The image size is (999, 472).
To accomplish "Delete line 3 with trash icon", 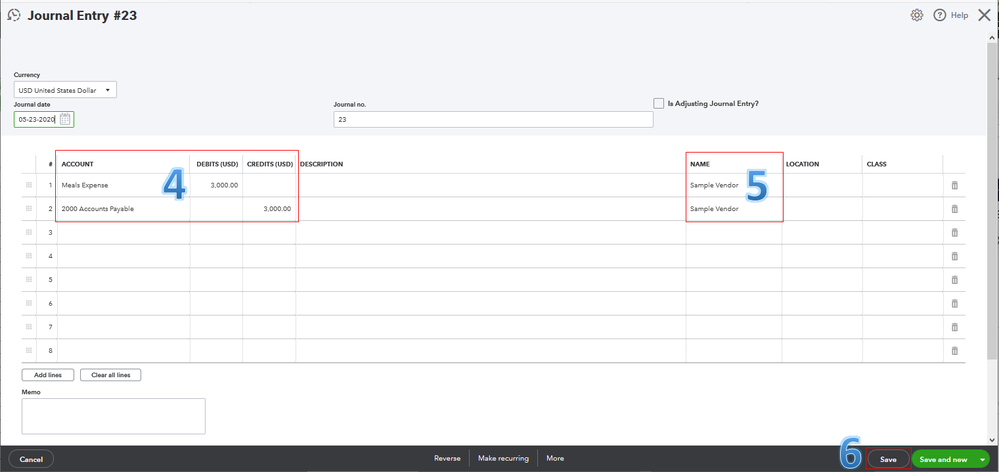I will [954, 232].
